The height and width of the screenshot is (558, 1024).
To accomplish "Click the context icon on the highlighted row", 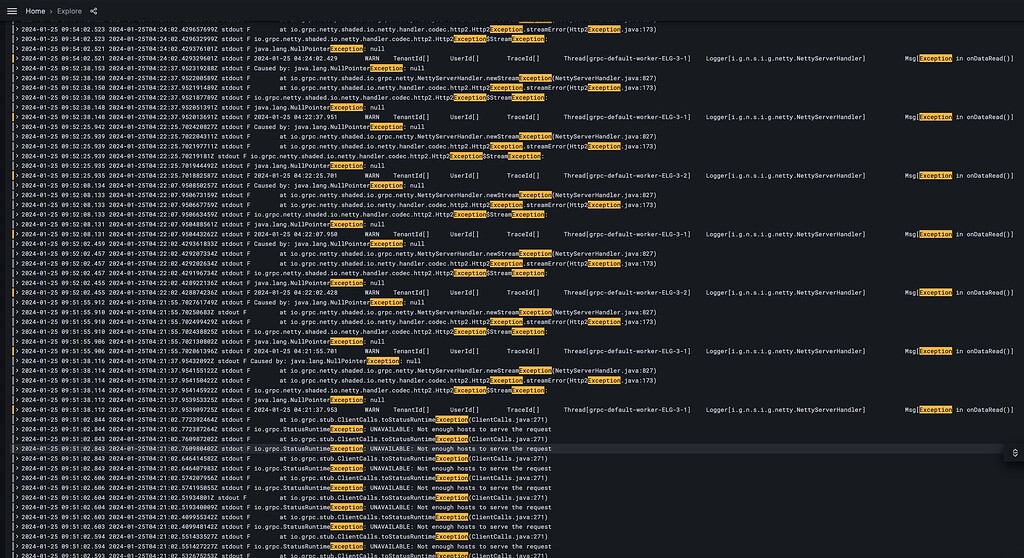I will 1015,453.
